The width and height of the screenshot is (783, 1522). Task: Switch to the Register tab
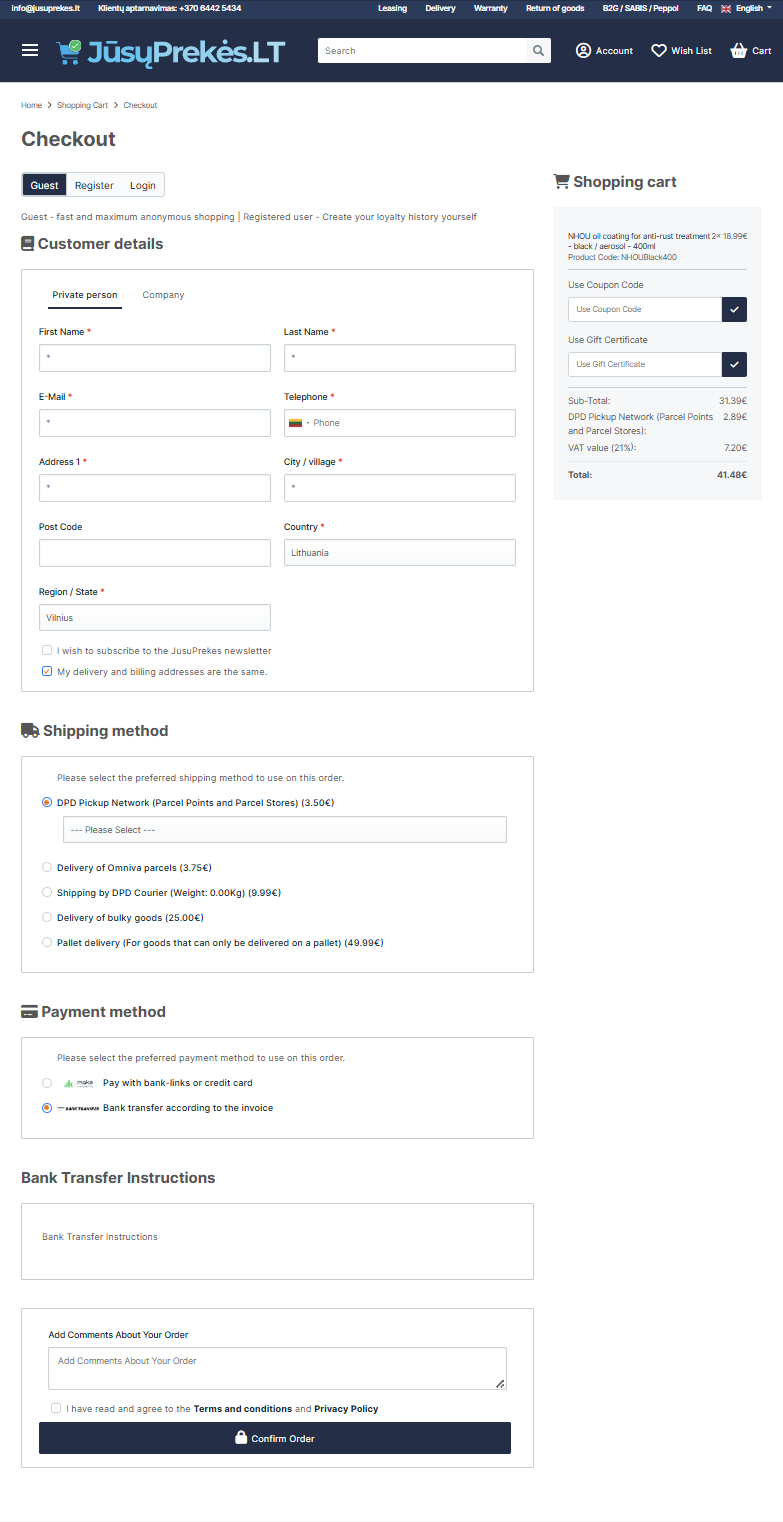pos(94,185)
